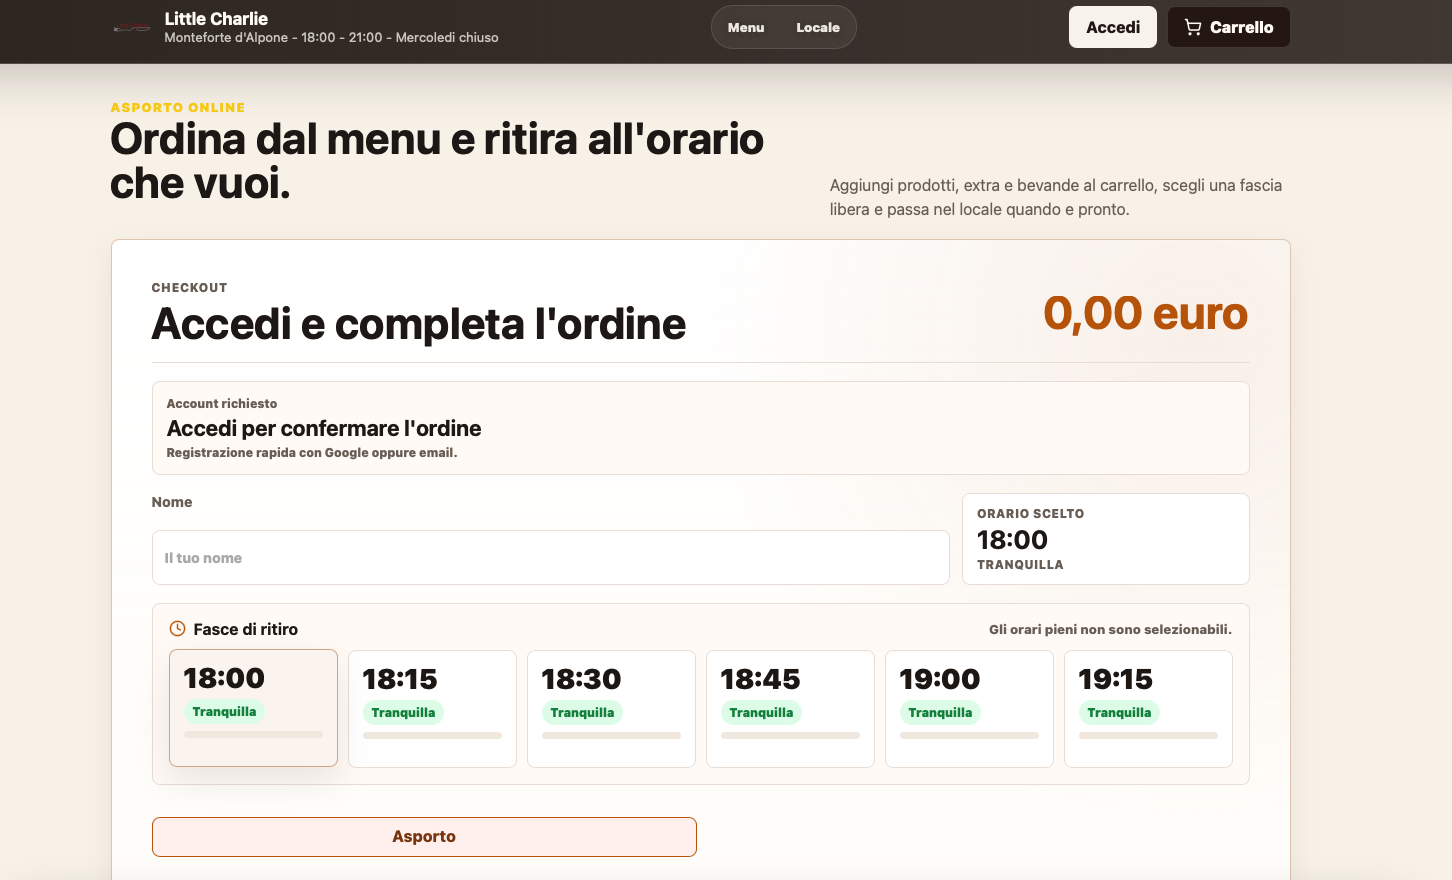
Task: Click the CHECKOUT label
Action: click(x=189, y=288)
